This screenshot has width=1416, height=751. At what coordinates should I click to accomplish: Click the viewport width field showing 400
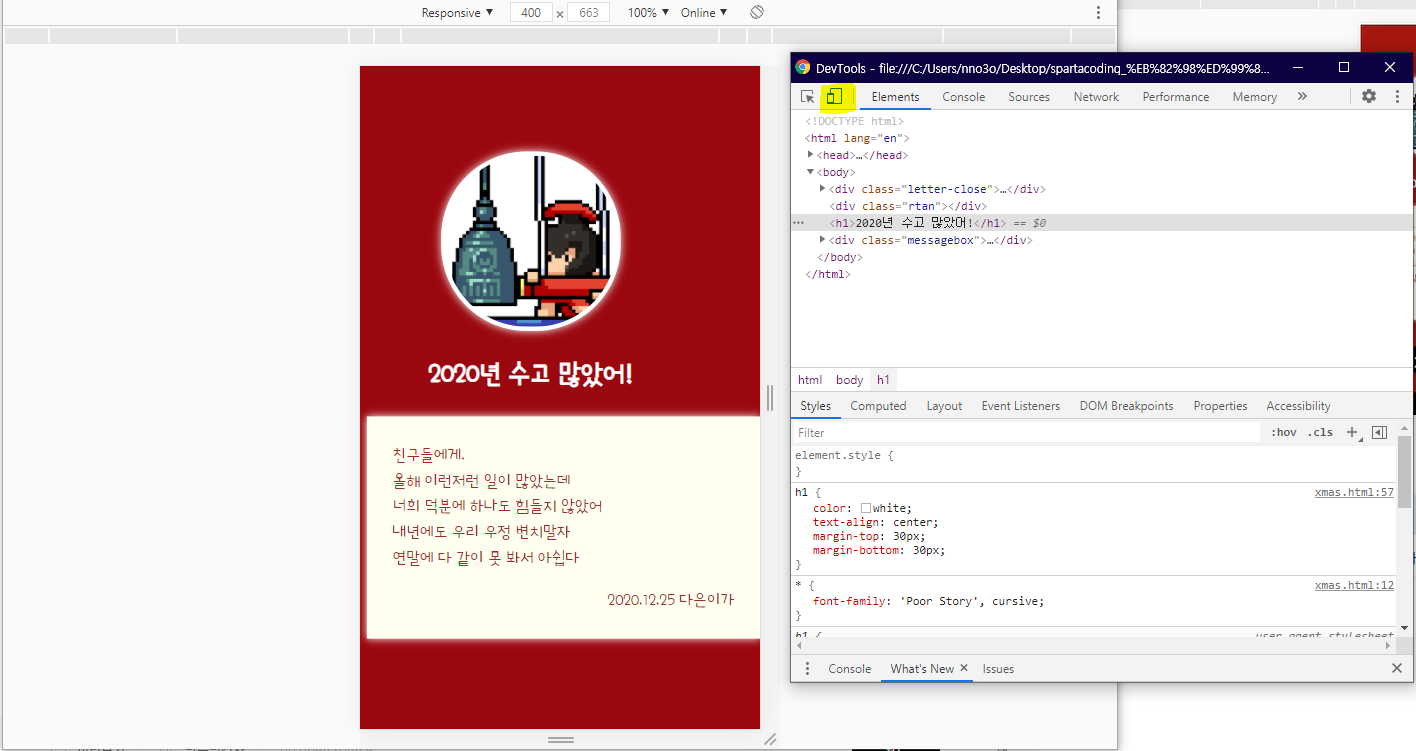point(531,12)
